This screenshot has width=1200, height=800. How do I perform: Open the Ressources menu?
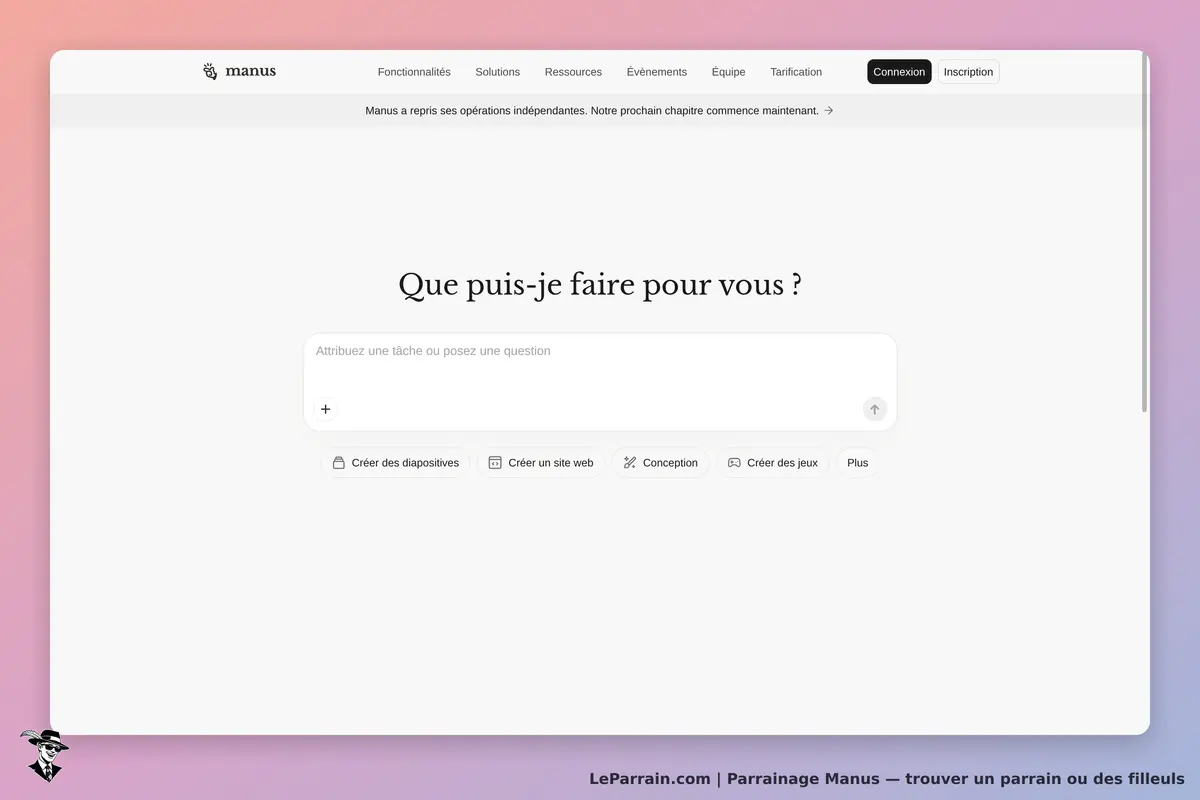[573, 72]
